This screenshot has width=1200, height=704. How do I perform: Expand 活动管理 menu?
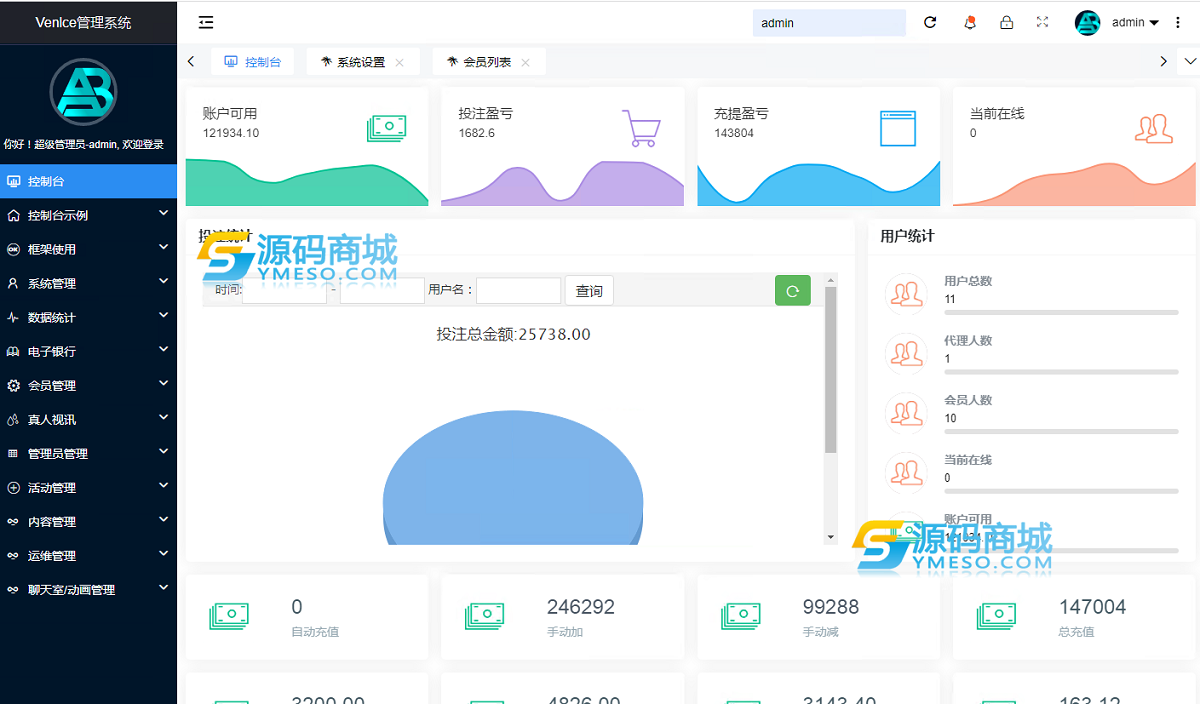[x=88, y=487]
